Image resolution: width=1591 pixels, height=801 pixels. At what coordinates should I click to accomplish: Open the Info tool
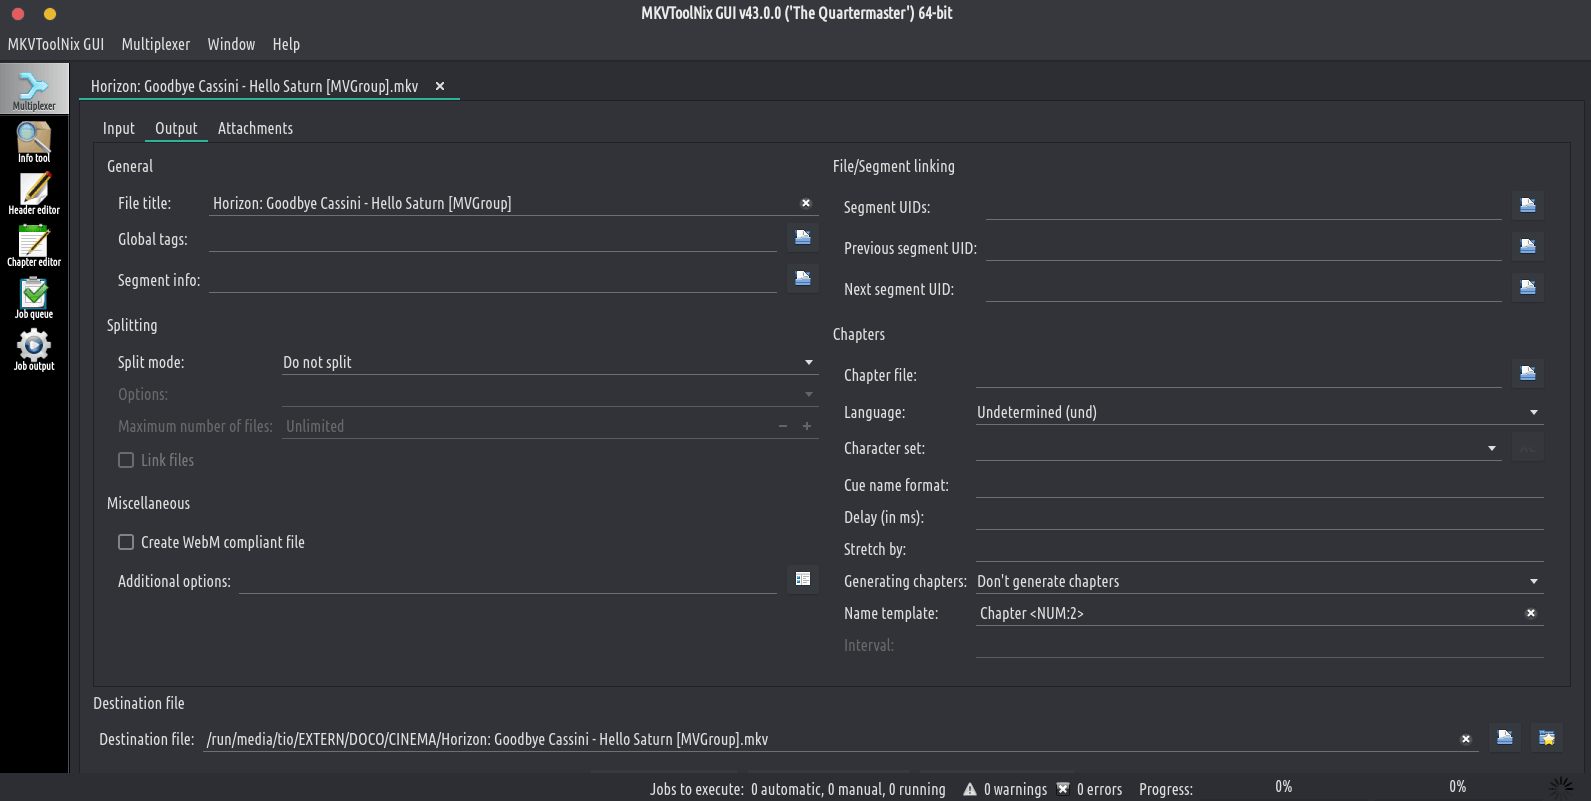pos(34,142)
